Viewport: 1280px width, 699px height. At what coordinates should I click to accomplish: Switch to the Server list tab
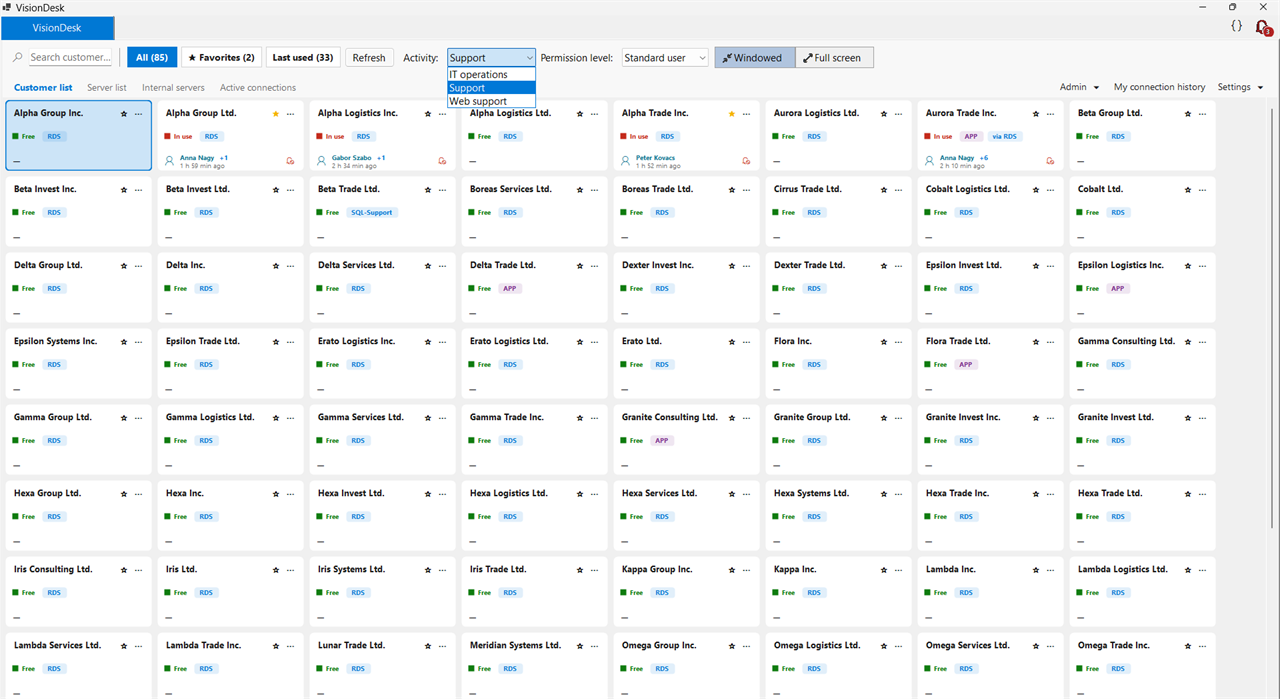point(107,88)
